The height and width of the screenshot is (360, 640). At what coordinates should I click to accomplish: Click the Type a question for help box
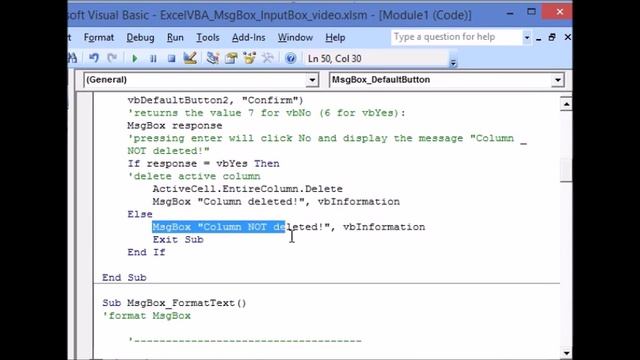456,37
